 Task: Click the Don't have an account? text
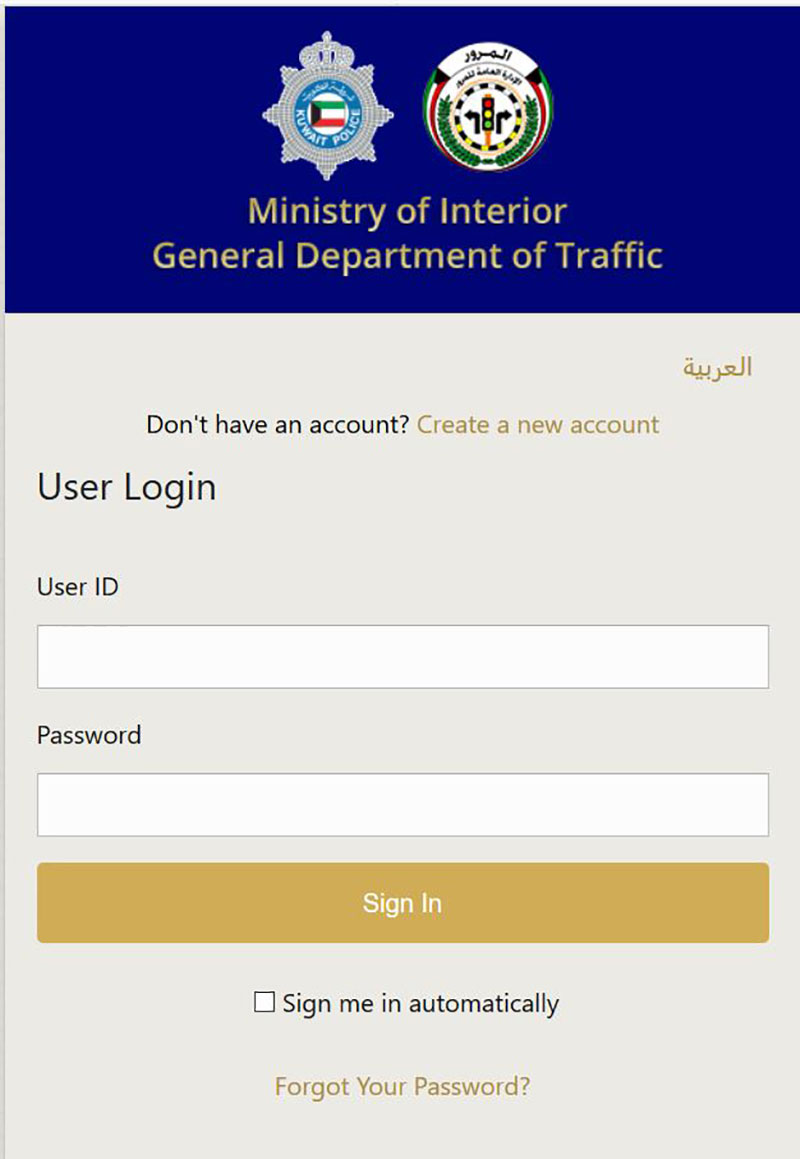[x=277, y=425]
